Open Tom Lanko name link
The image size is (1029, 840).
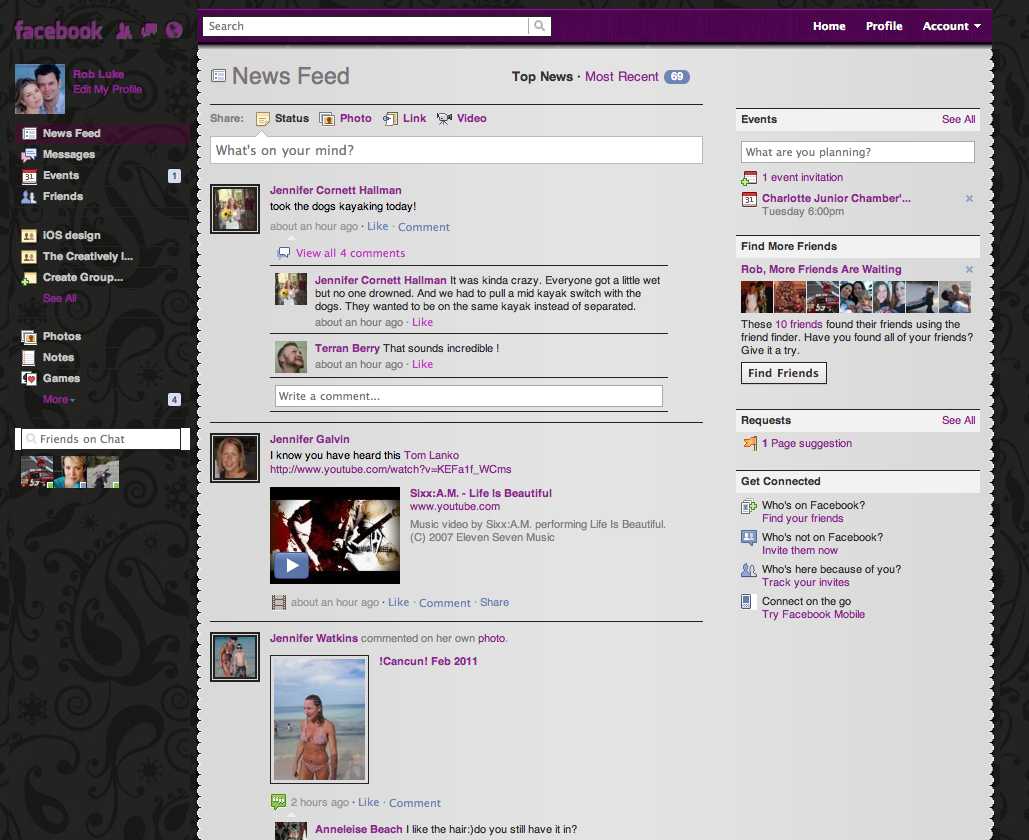click(x=431, y=455)
